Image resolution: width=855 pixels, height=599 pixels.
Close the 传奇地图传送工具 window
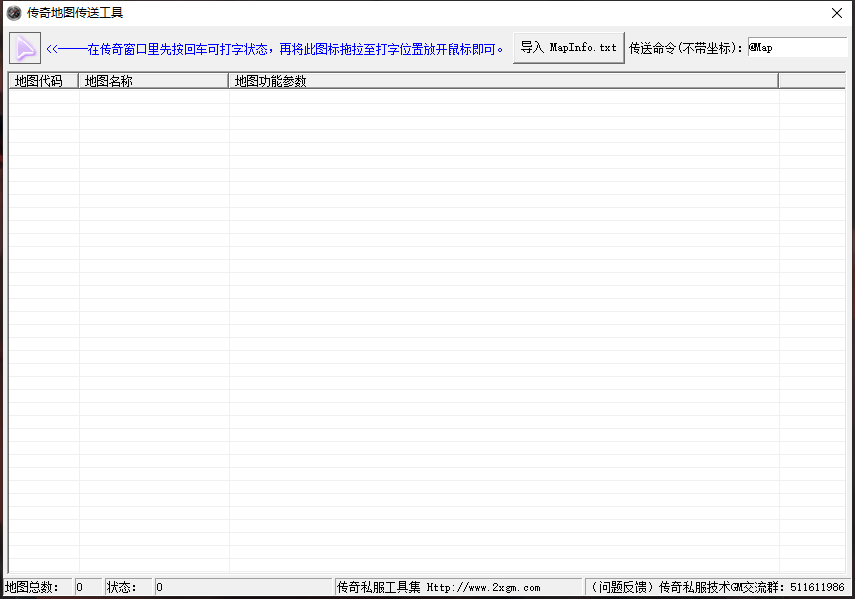pyautogui.click(x=836, y=13)
